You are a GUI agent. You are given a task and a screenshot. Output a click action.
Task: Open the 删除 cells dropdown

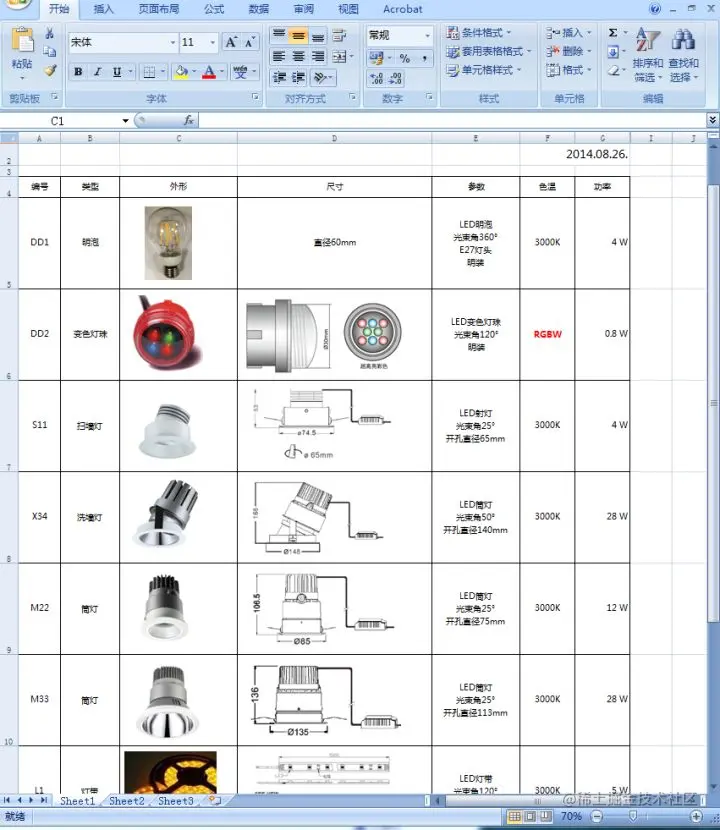click(x=568, y=51)
